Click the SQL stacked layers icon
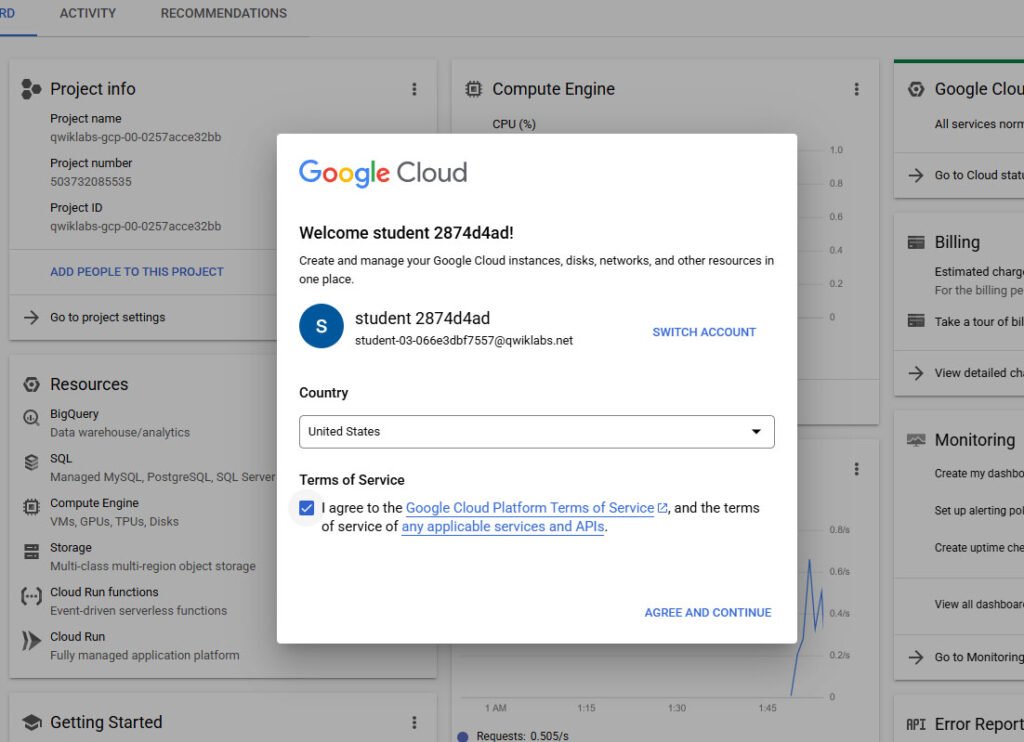 [x=31, y=462]
